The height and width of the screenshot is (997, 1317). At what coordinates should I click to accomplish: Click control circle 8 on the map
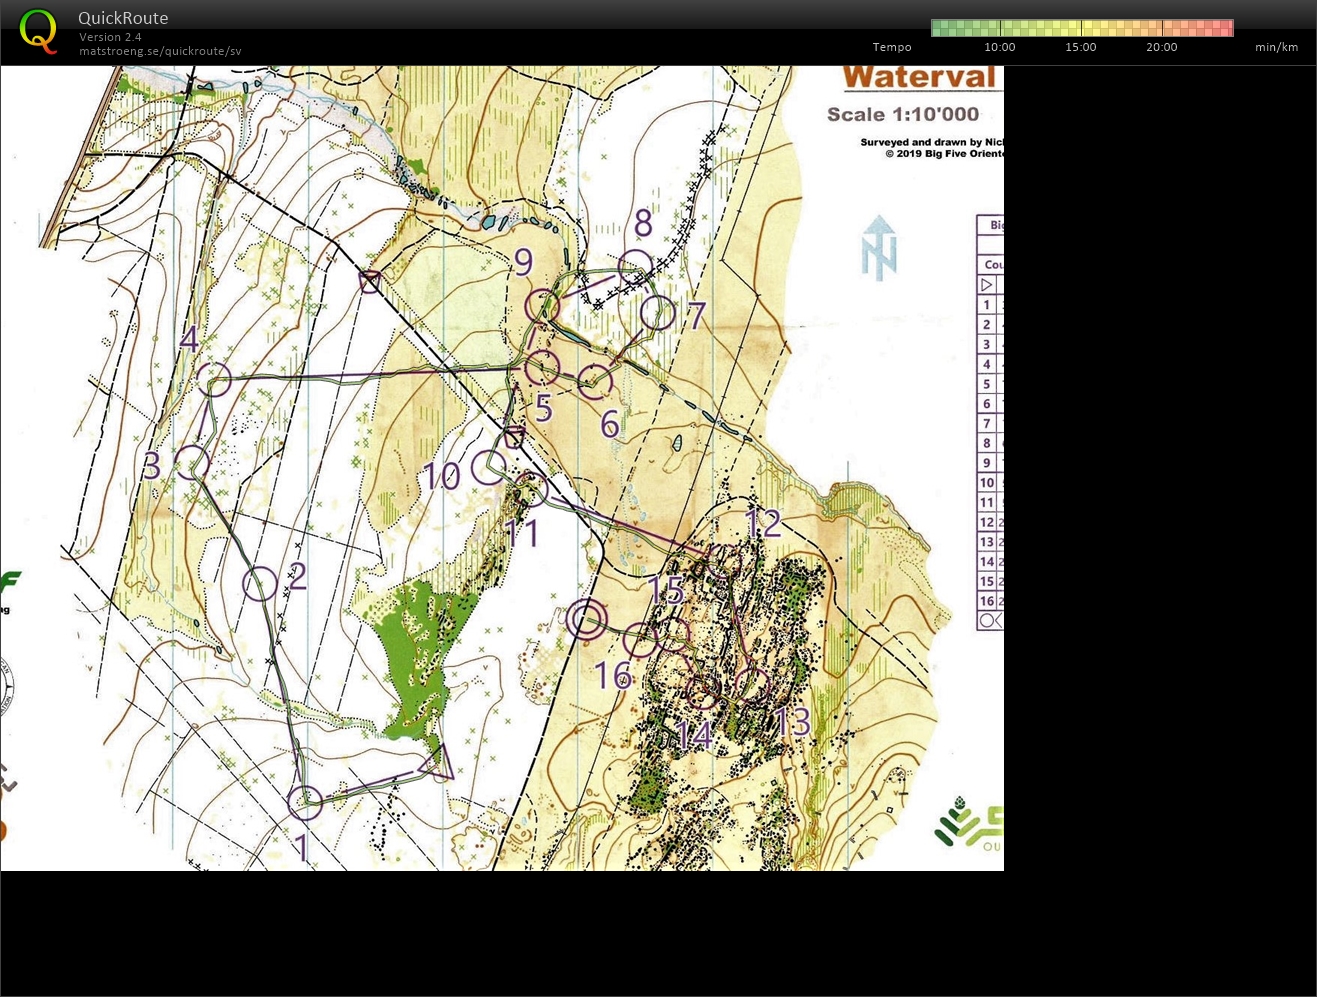click(636, 267)
